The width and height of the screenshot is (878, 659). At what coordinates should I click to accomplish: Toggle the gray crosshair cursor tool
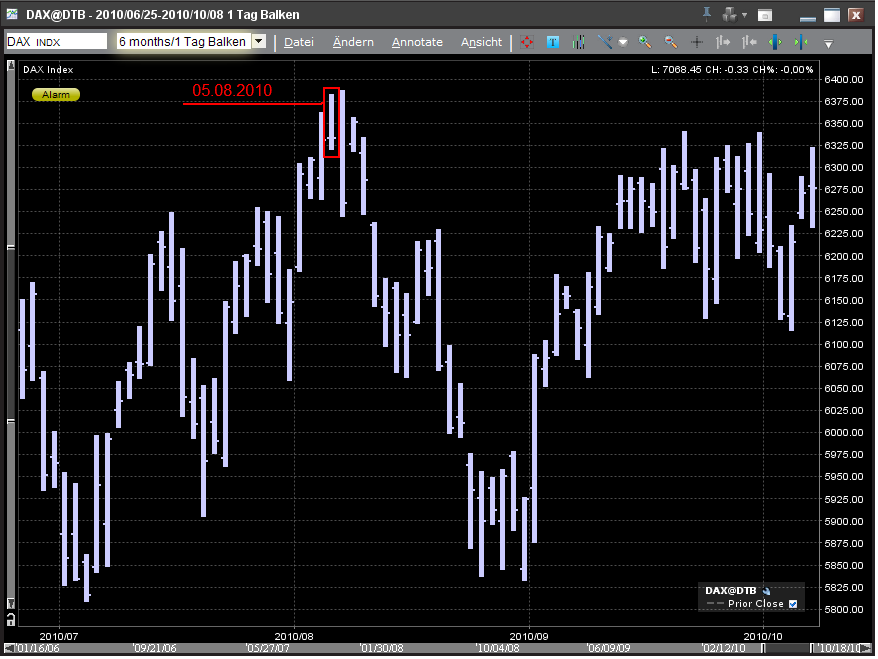(x=697, y=42)
